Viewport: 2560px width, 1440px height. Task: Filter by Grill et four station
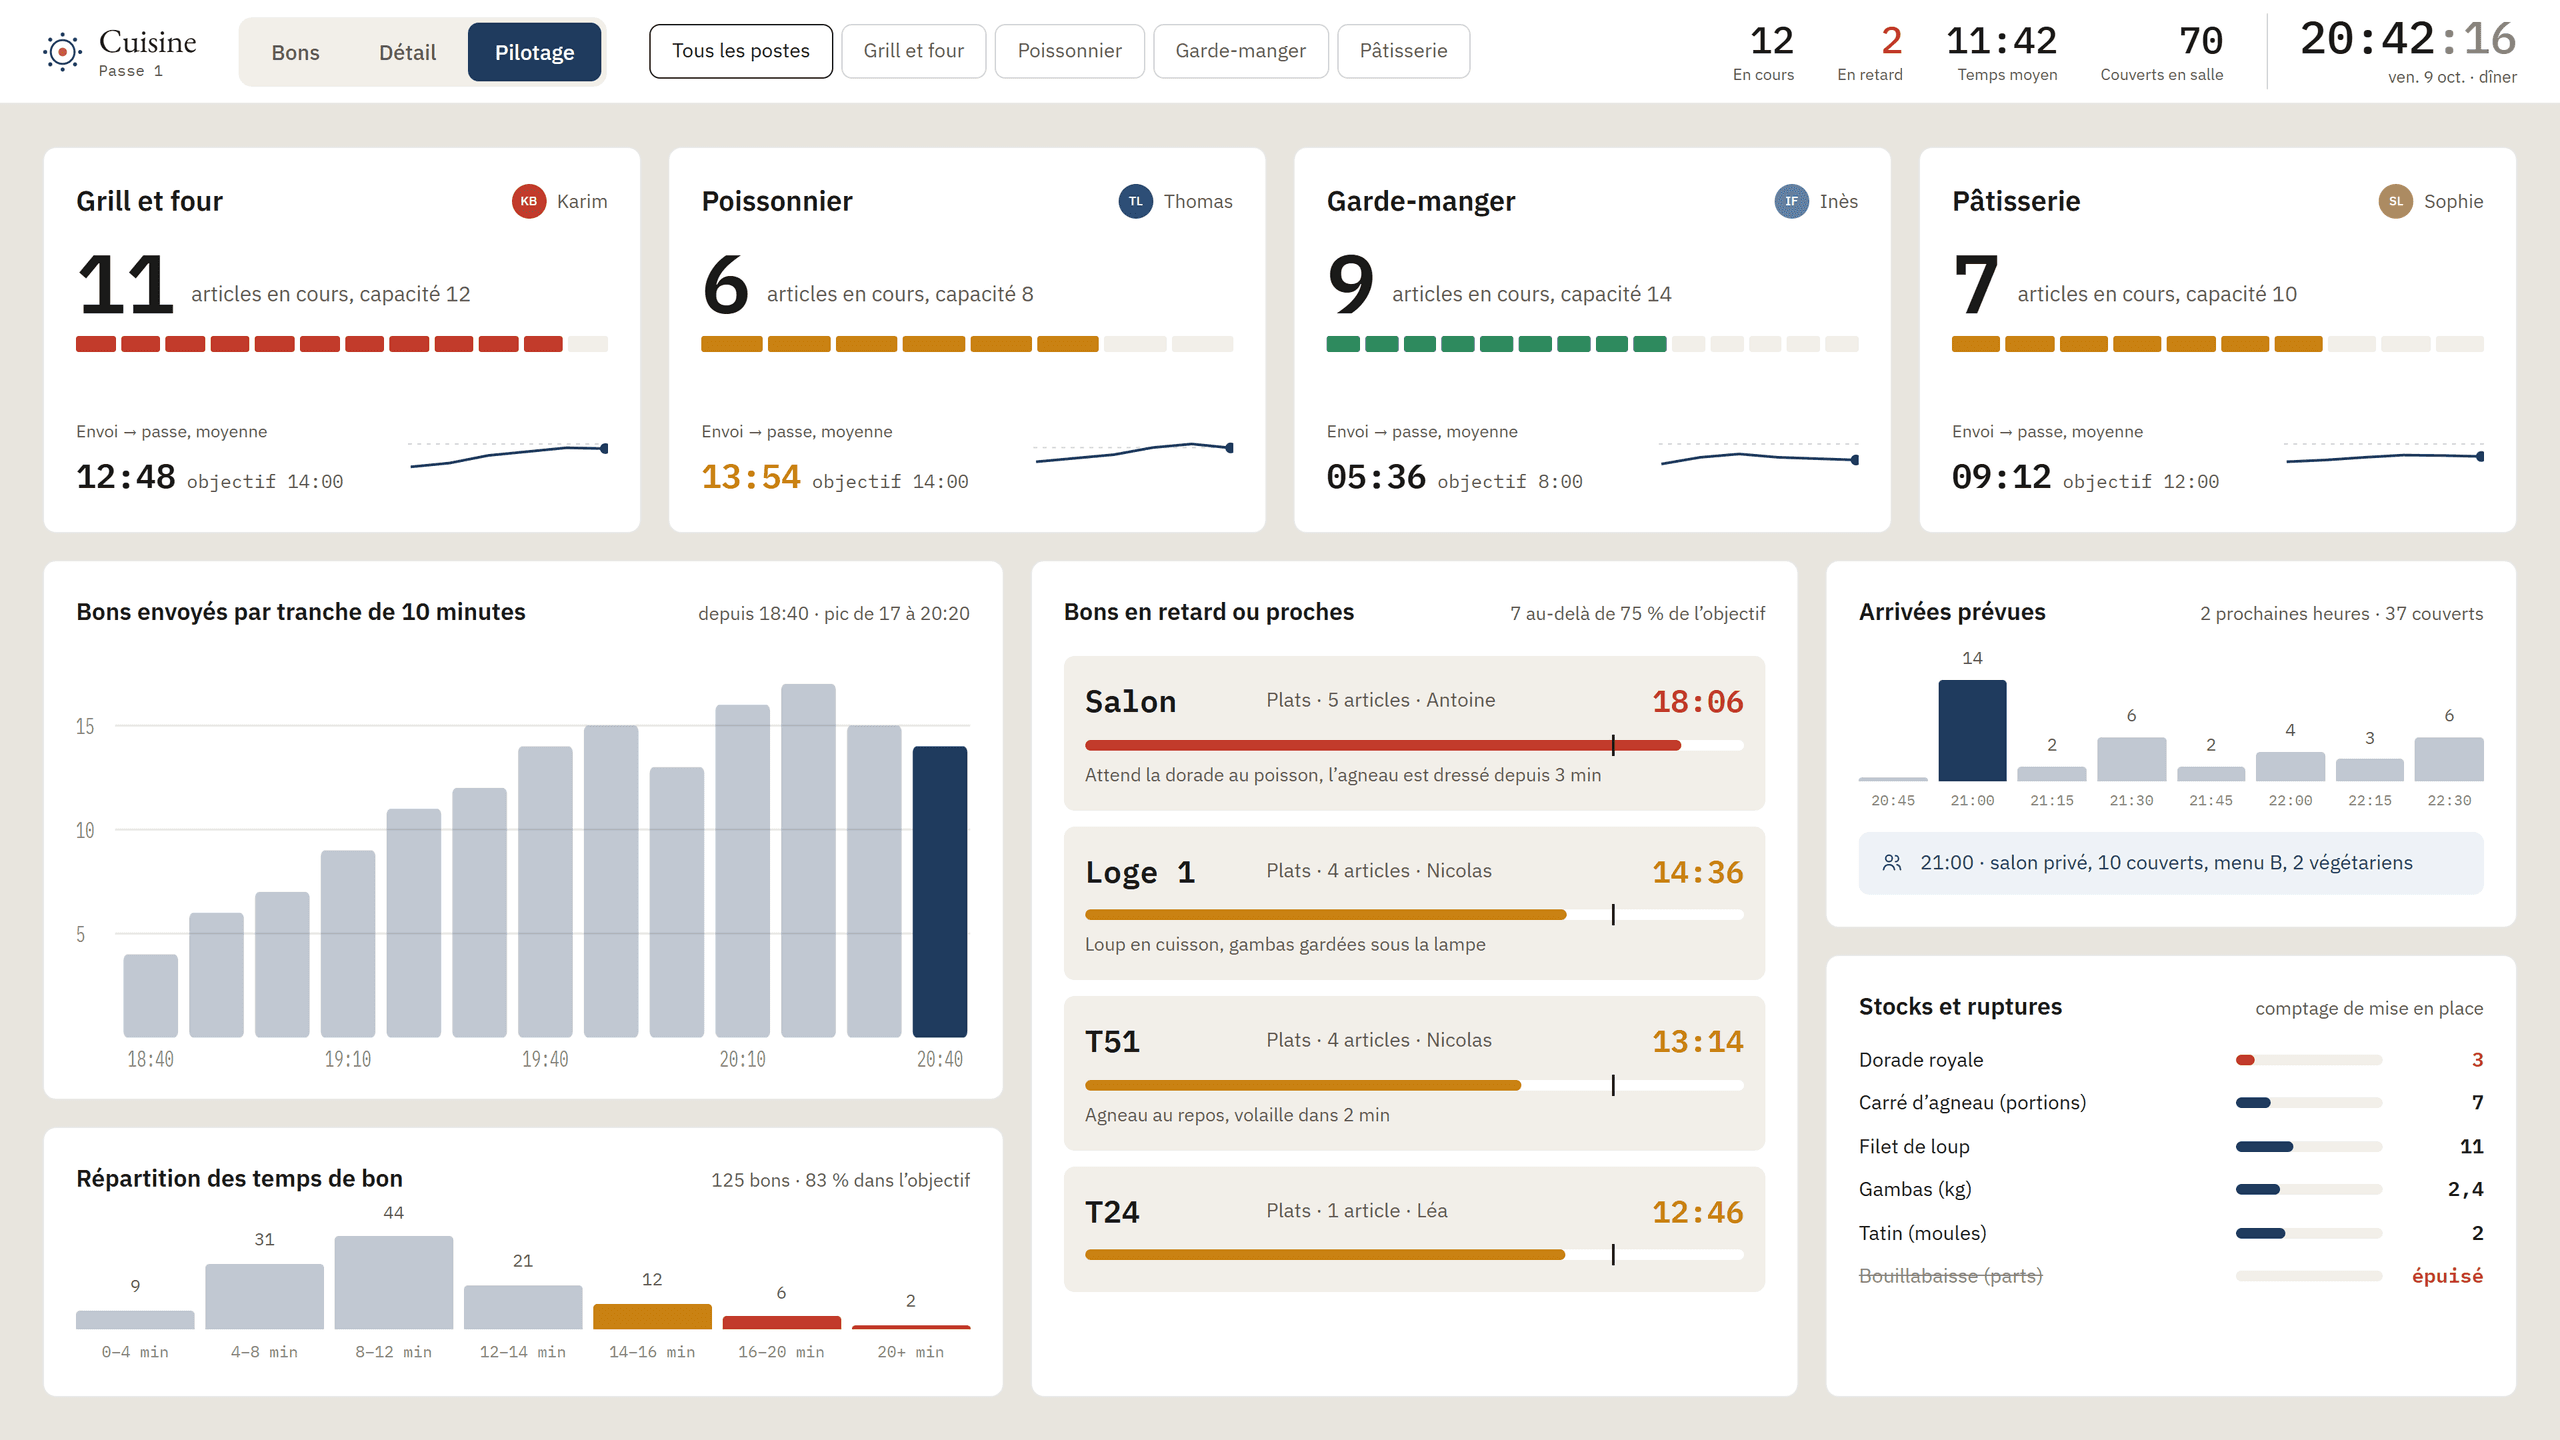pos(914,51)
